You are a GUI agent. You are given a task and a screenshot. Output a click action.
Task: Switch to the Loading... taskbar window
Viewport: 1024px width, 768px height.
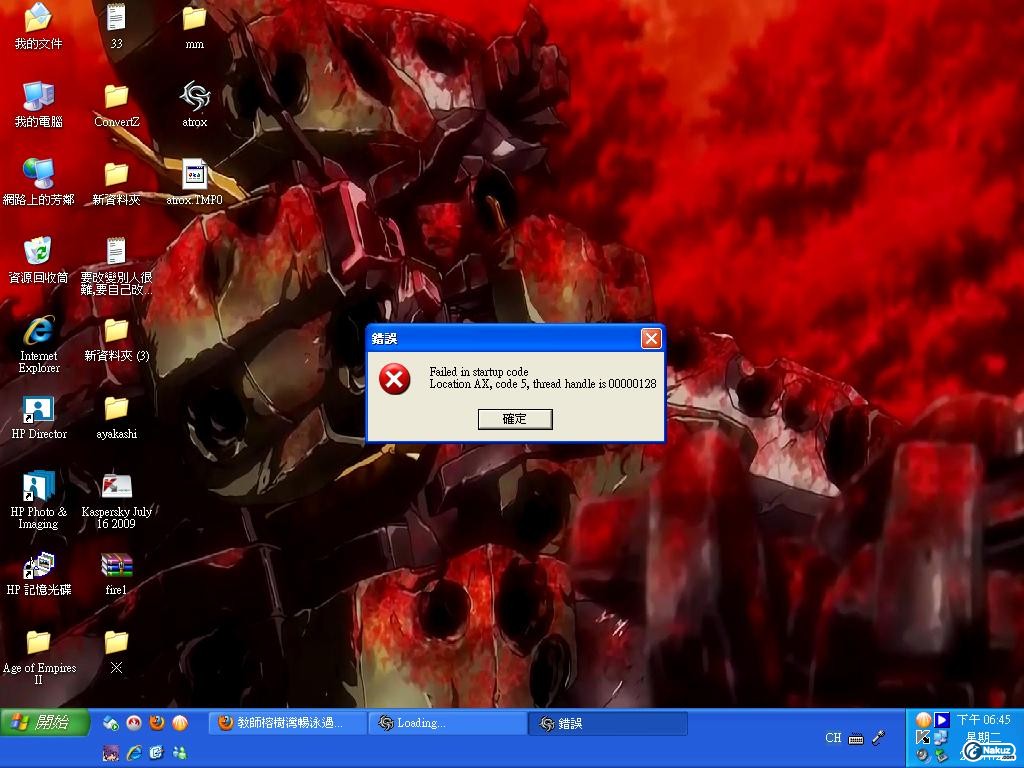pos(448,723)
